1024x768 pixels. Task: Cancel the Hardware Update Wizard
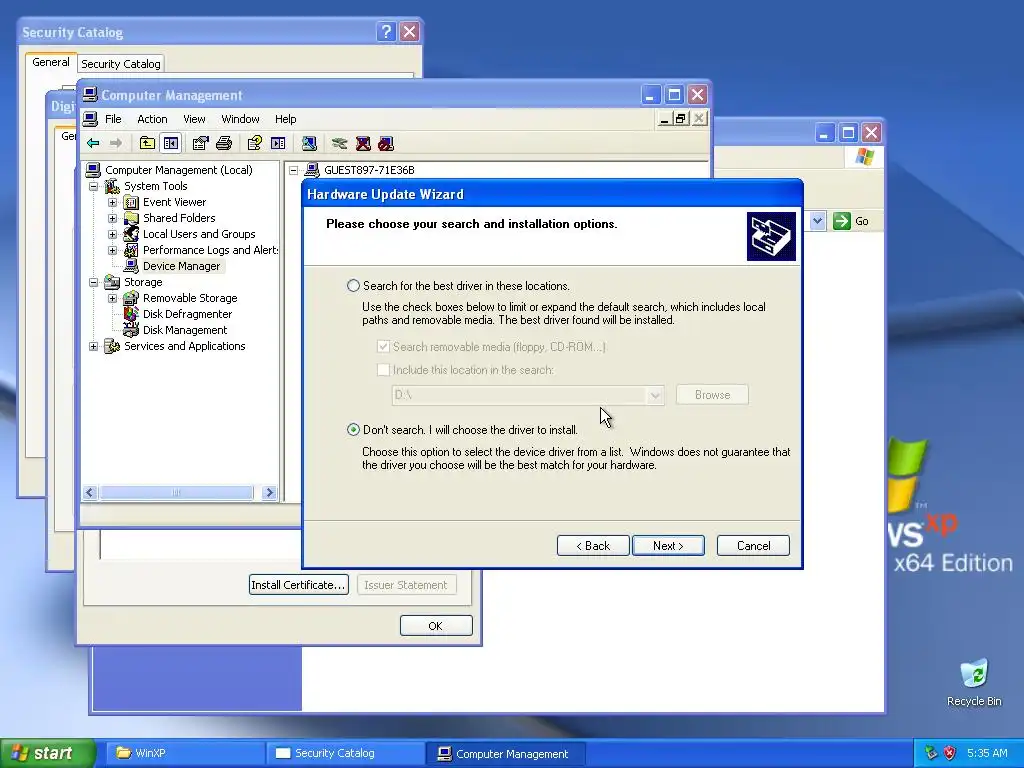(x=753, y=545)
